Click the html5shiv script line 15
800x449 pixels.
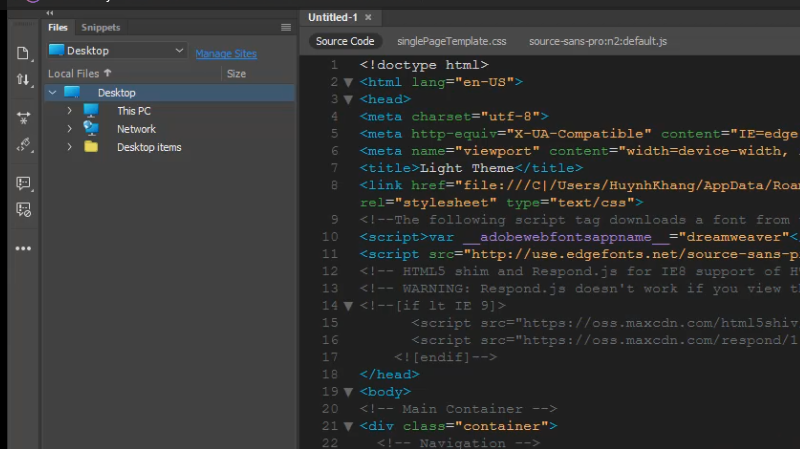coord(605,323)
